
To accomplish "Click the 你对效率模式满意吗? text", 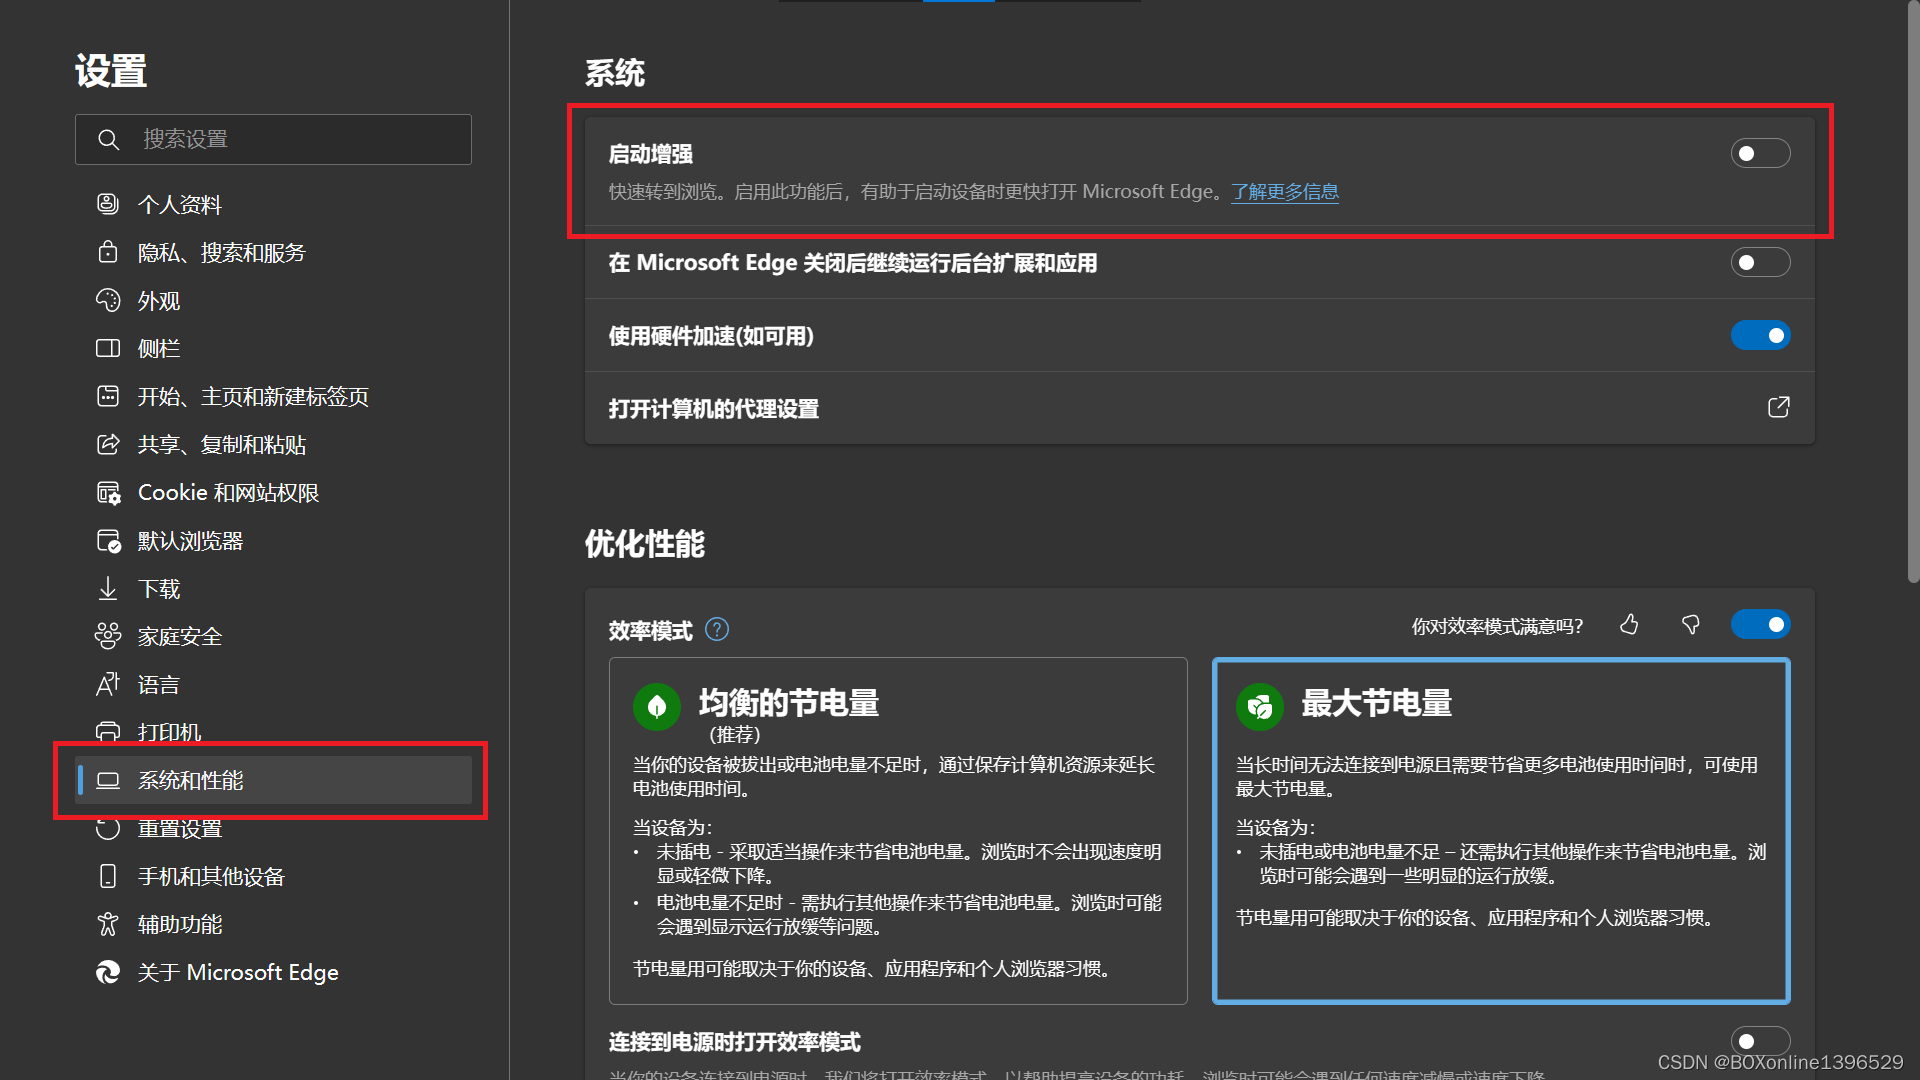I will 1497,626.
